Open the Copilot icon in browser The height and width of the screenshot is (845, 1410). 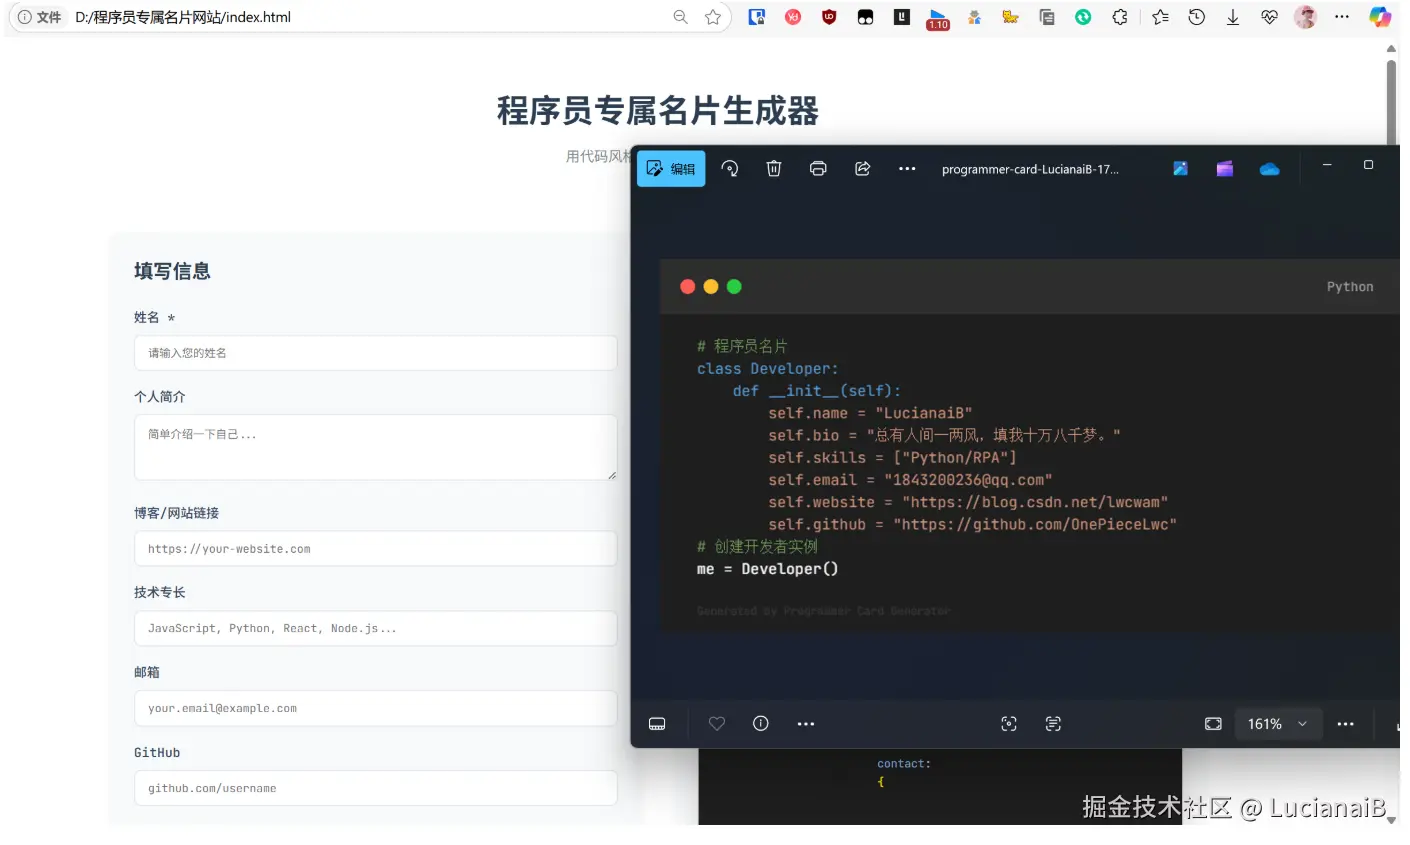pyautogui.click(x=1380, y=17)
